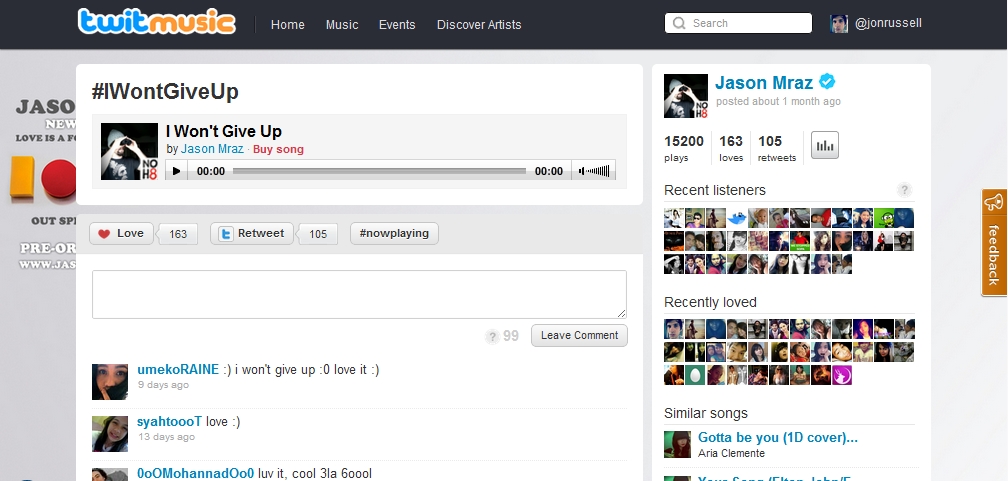Retweet this song
1008x481 pixels.
pos(252,233)
